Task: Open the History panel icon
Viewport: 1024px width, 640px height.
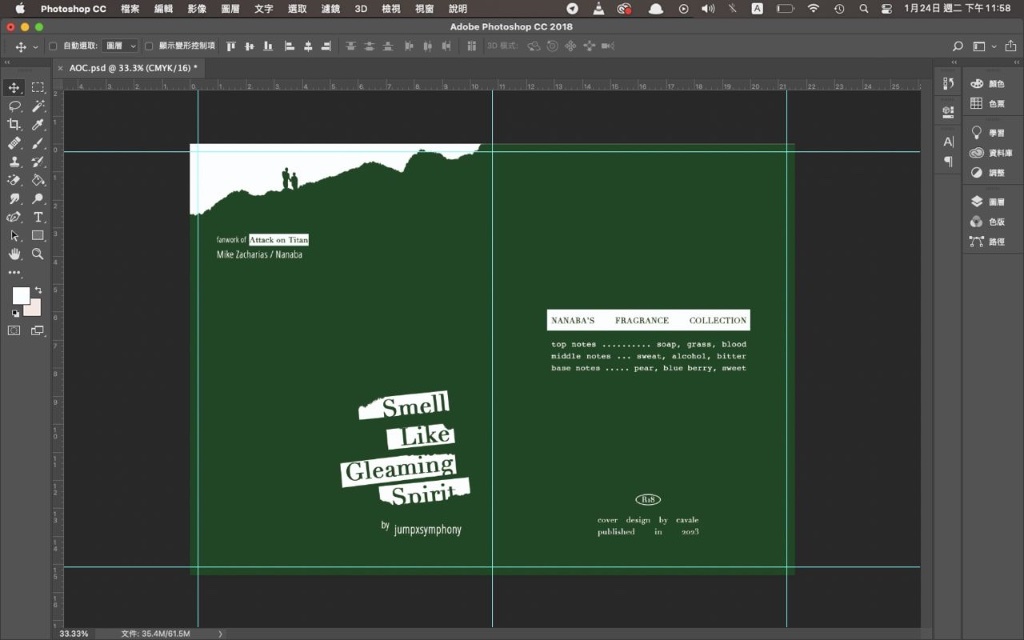Action: point(948,84)
